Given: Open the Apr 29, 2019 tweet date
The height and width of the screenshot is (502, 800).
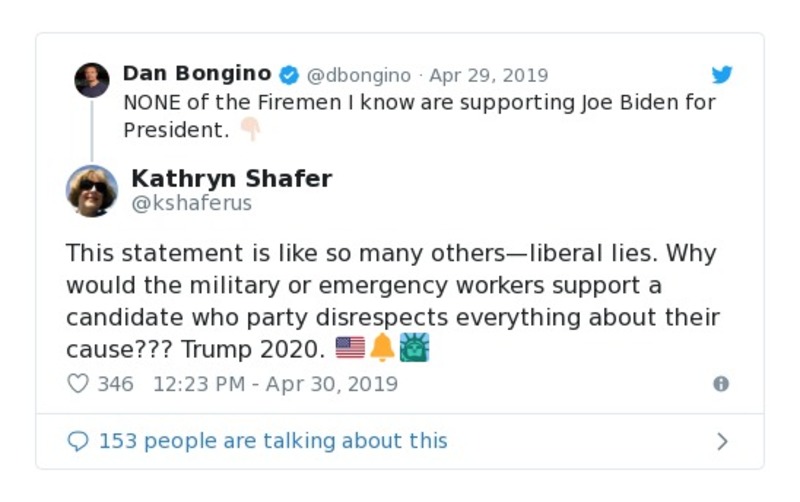Looking at the screenshot, I should pos(488,76).
